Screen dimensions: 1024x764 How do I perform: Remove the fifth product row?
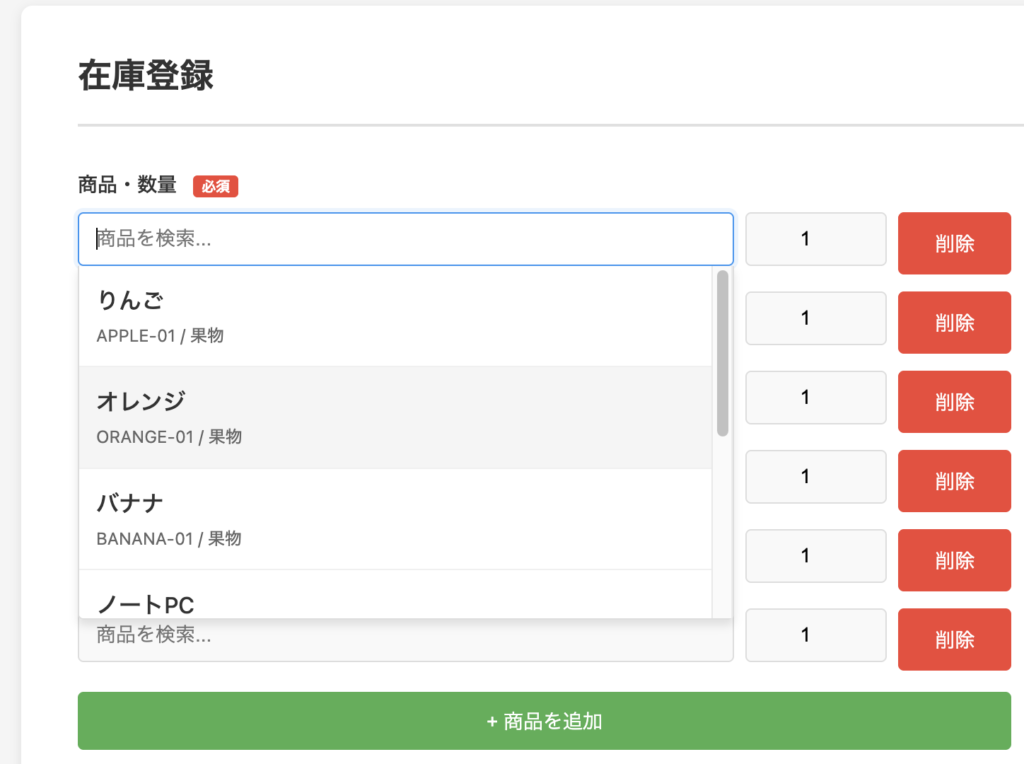[954, 560]
